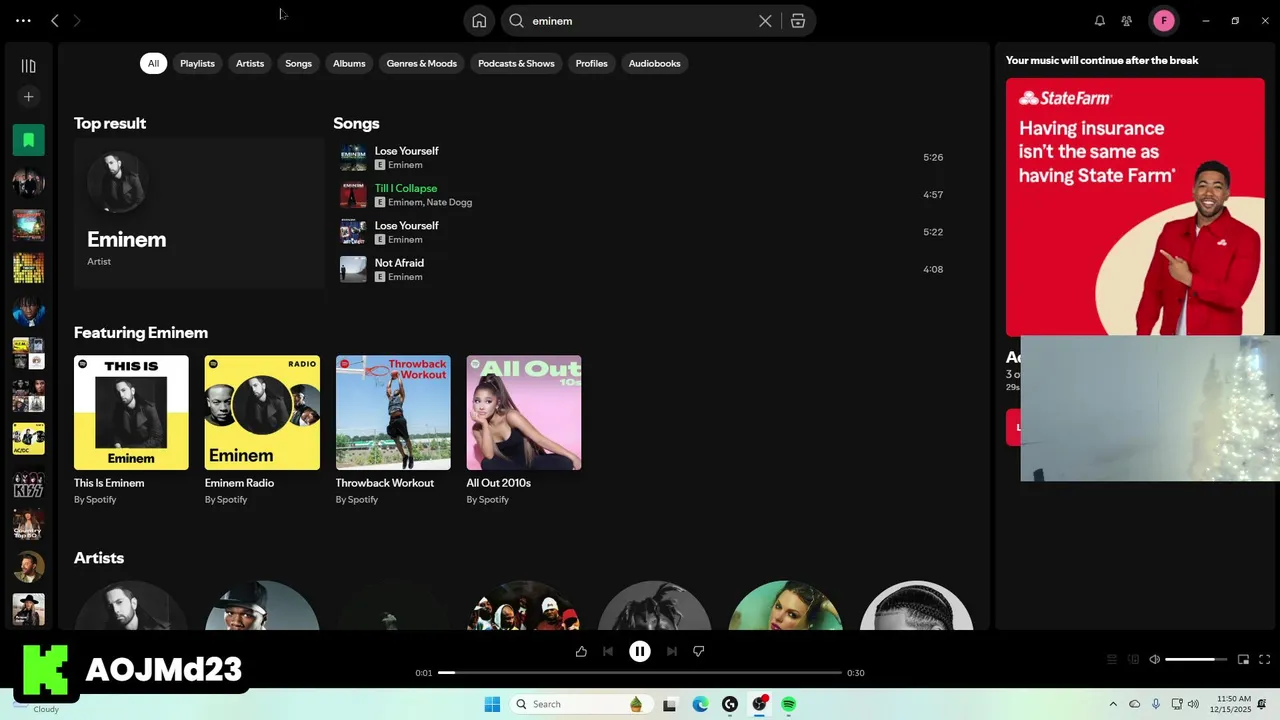Click Not Afraid album art thumbnail
The height and width of the screenshot is (720, 1280).
point(353,269)
